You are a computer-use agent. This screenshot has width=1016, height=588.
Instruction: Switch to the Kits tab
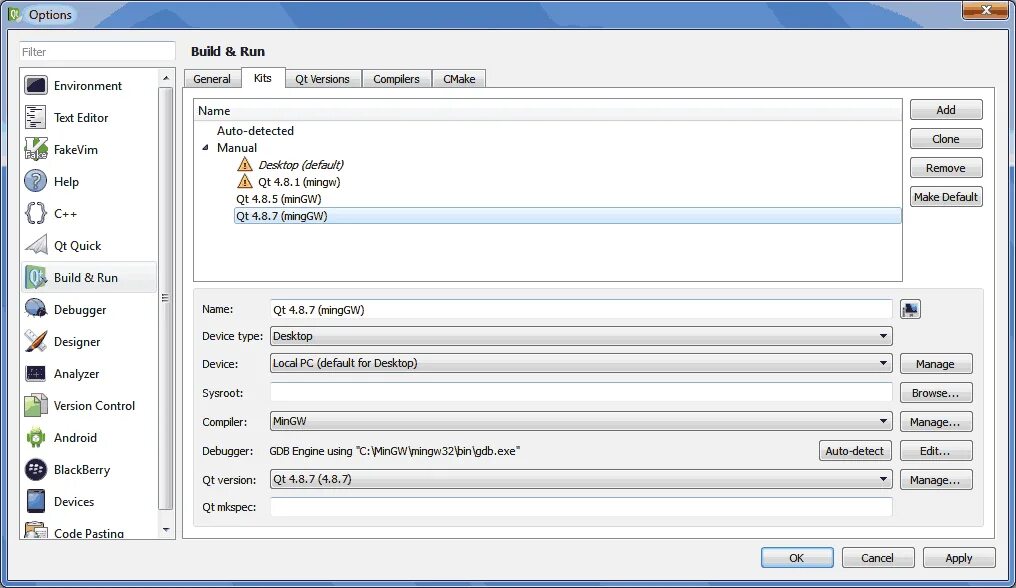point(262,78)
